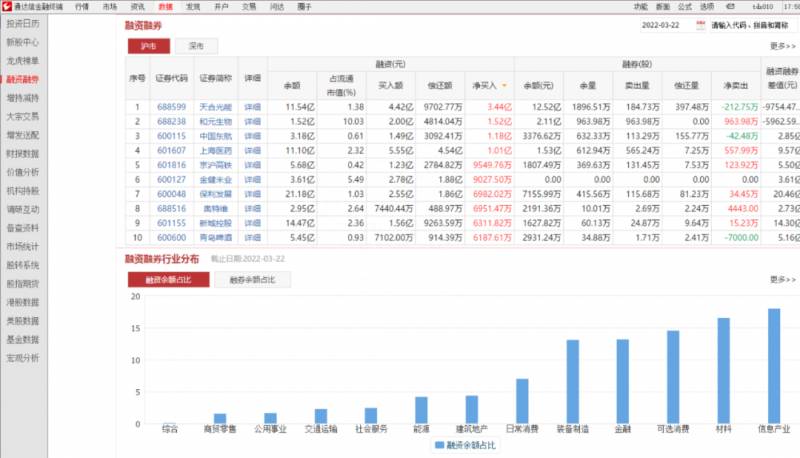Open the 功能 menu in the top right
Screen dimensions: 800x458
click(641, 7)
